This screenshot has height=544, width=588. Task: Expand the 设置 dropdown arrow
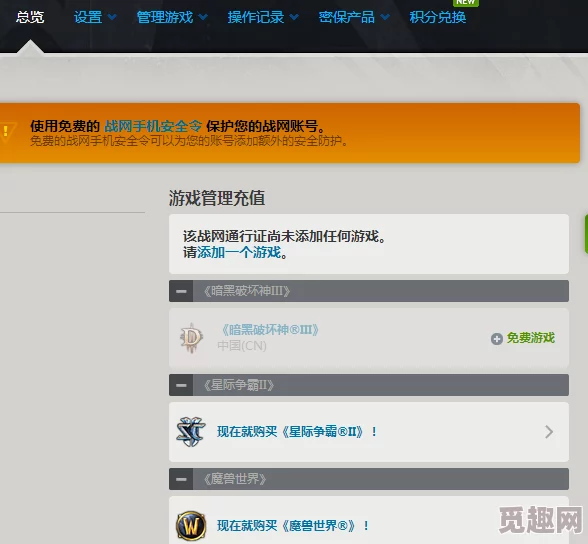point(112,17)
